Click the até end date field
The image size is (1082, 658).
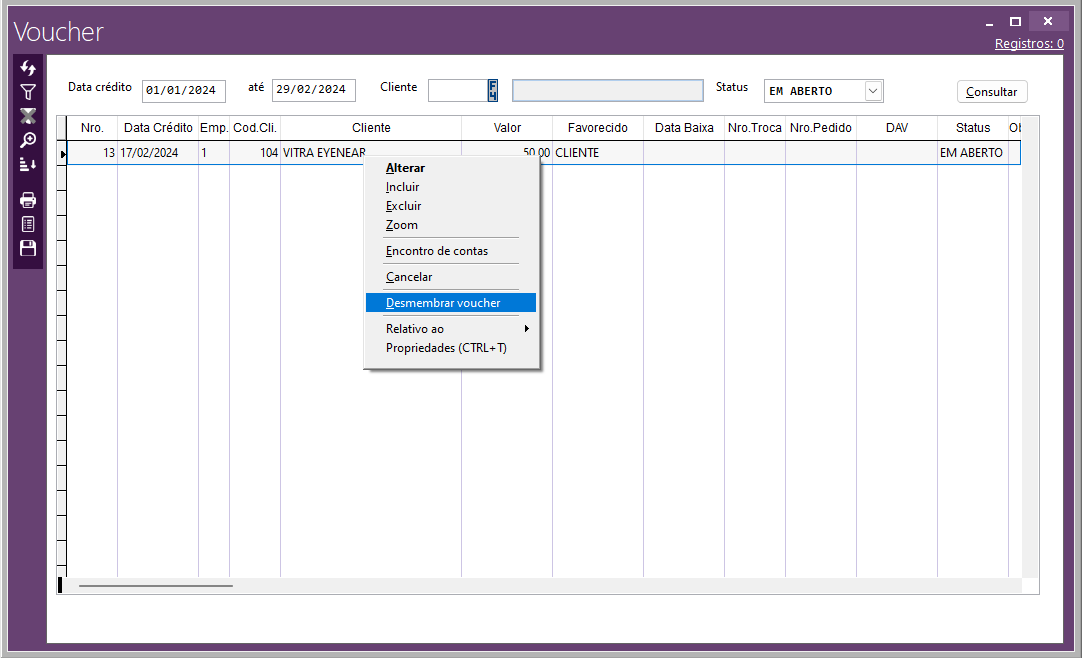coord(313,91)
